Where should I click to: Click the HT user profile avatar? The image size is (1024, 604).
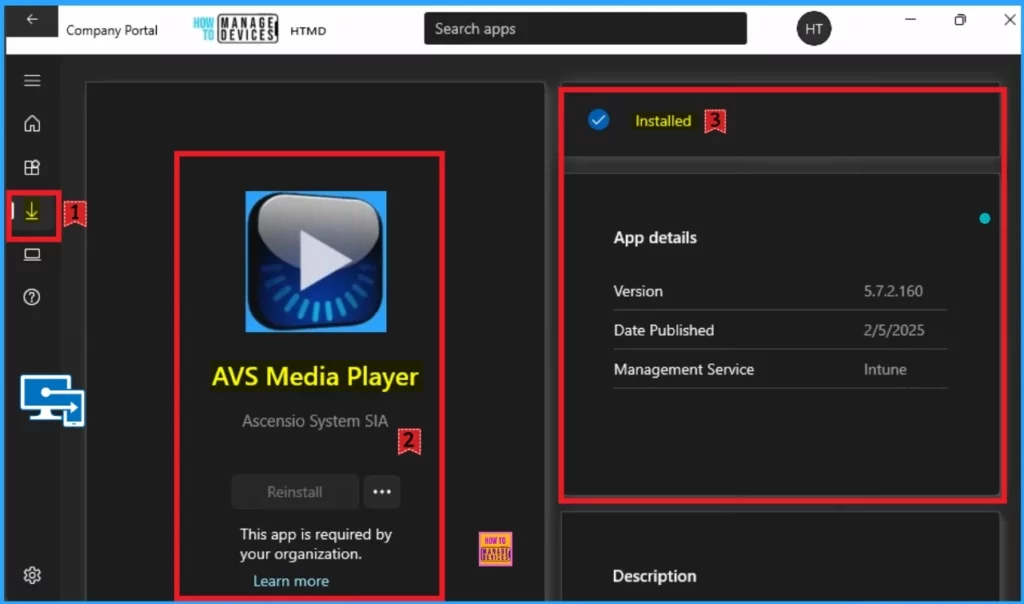pyautogui.click(x=814, y=29)
